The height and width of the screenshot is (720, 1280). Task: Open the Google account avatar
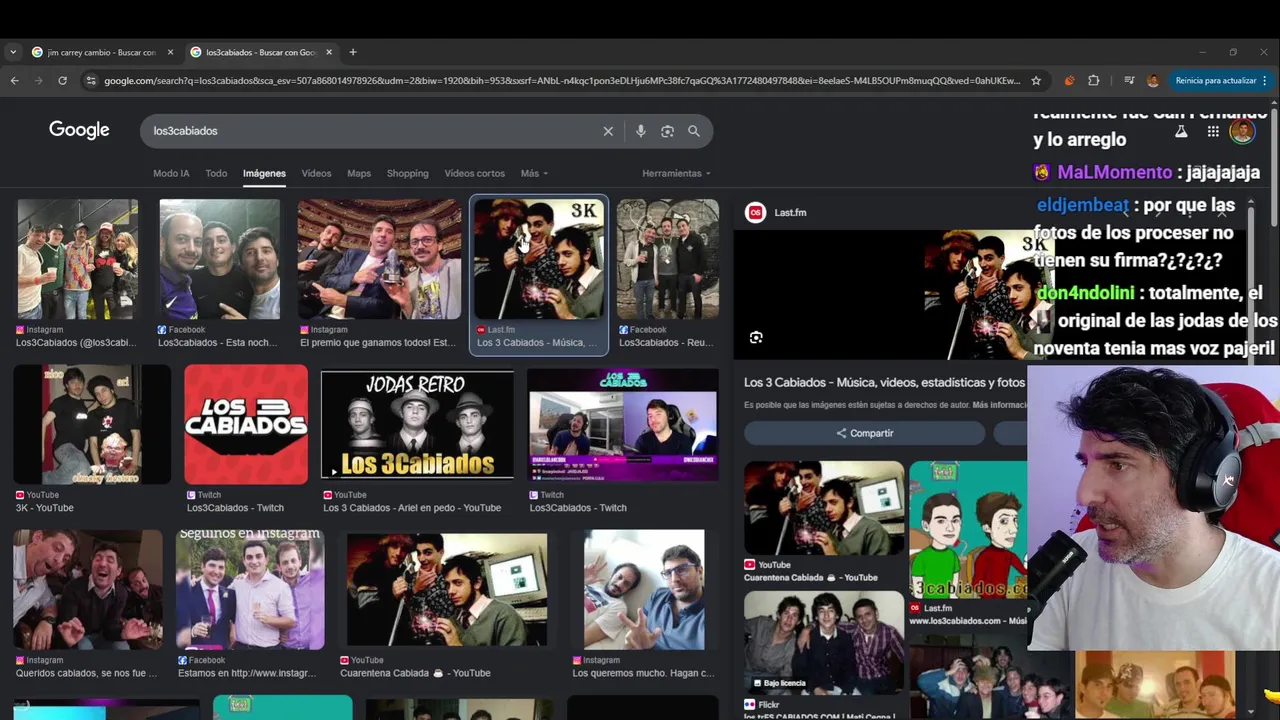(1242, 131)
